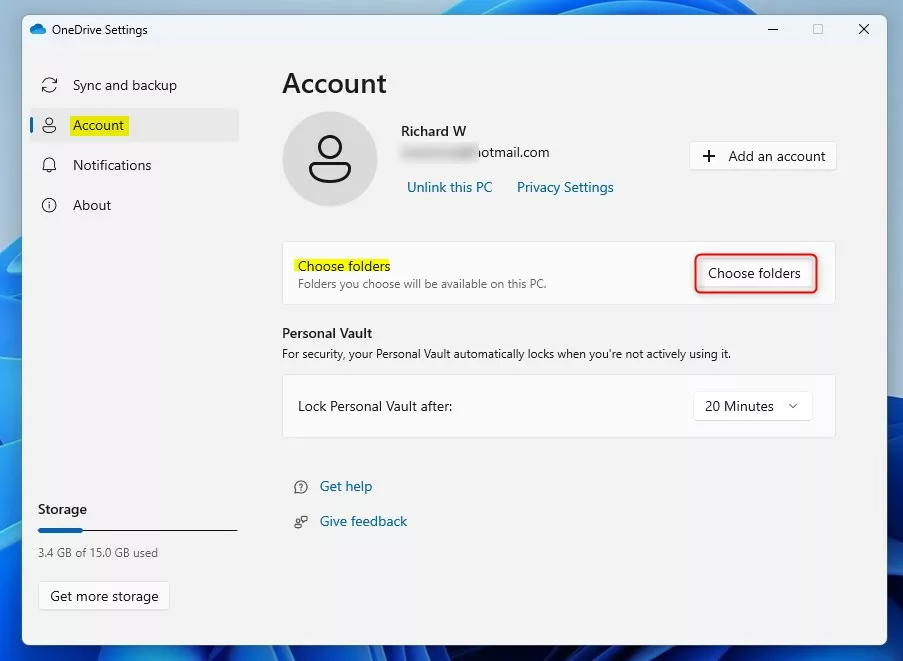Image resolution: width=903 pixels, height=661 pixels.
Task: Add an account
Action: click(x=762, y=156)
